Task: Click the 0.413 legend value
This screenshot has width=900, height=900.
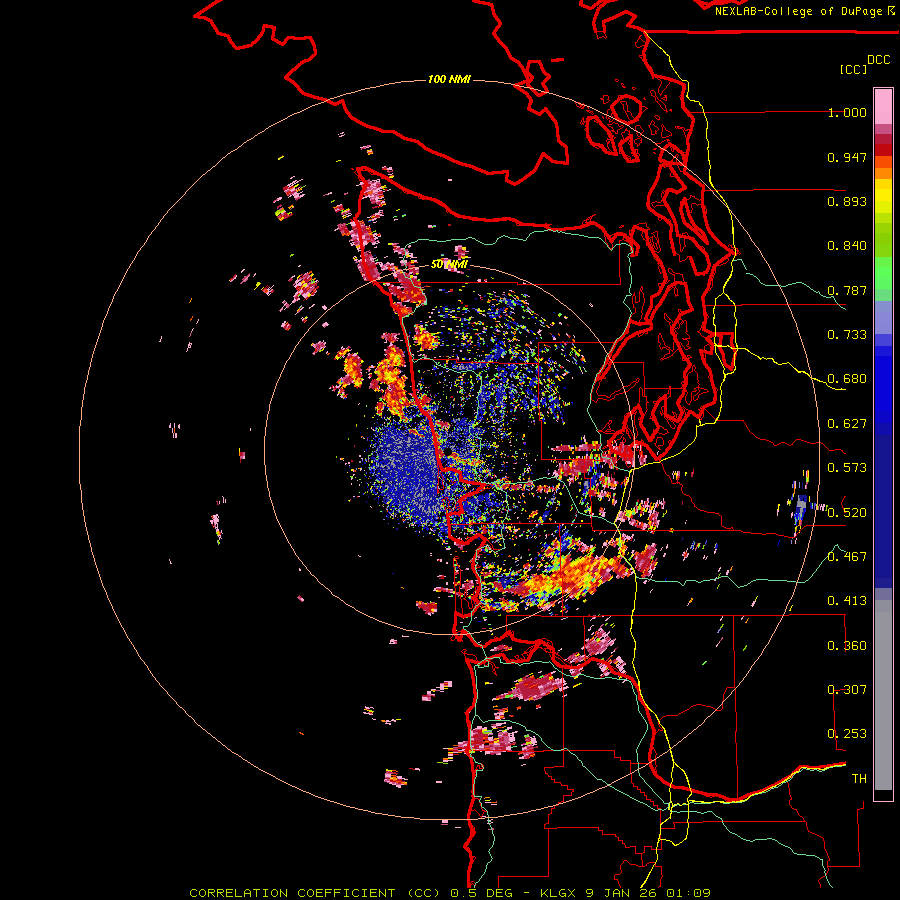Action: click(x=847, y=601)
